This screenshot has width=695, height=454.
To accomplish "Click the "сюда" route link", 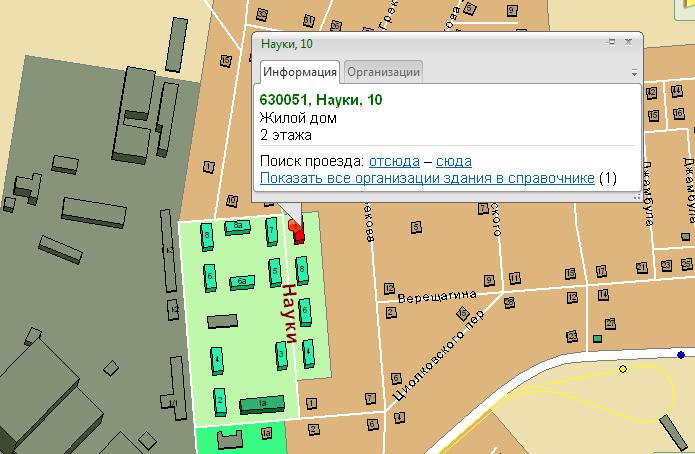I will click(454, 161).
